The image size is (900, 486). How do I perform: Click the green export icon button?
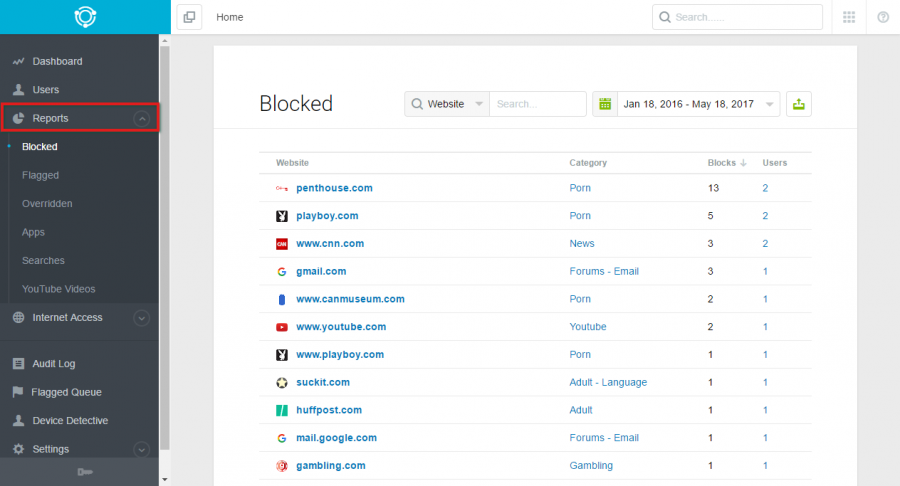tap(798, 104)
